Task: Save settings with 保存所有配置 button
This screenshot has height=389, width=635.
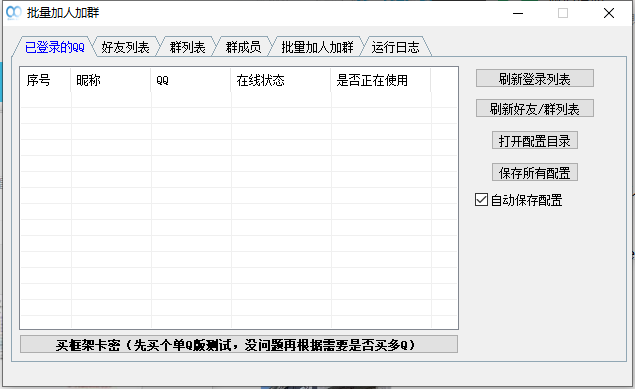Action: click(535, 172)
